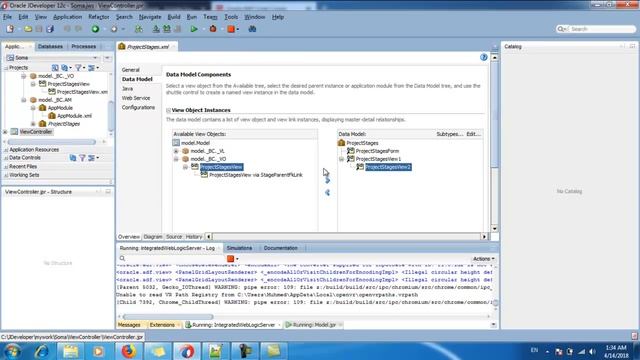
Task: Click the Forward navigation toolbar icon
Action: click(114, 29)
